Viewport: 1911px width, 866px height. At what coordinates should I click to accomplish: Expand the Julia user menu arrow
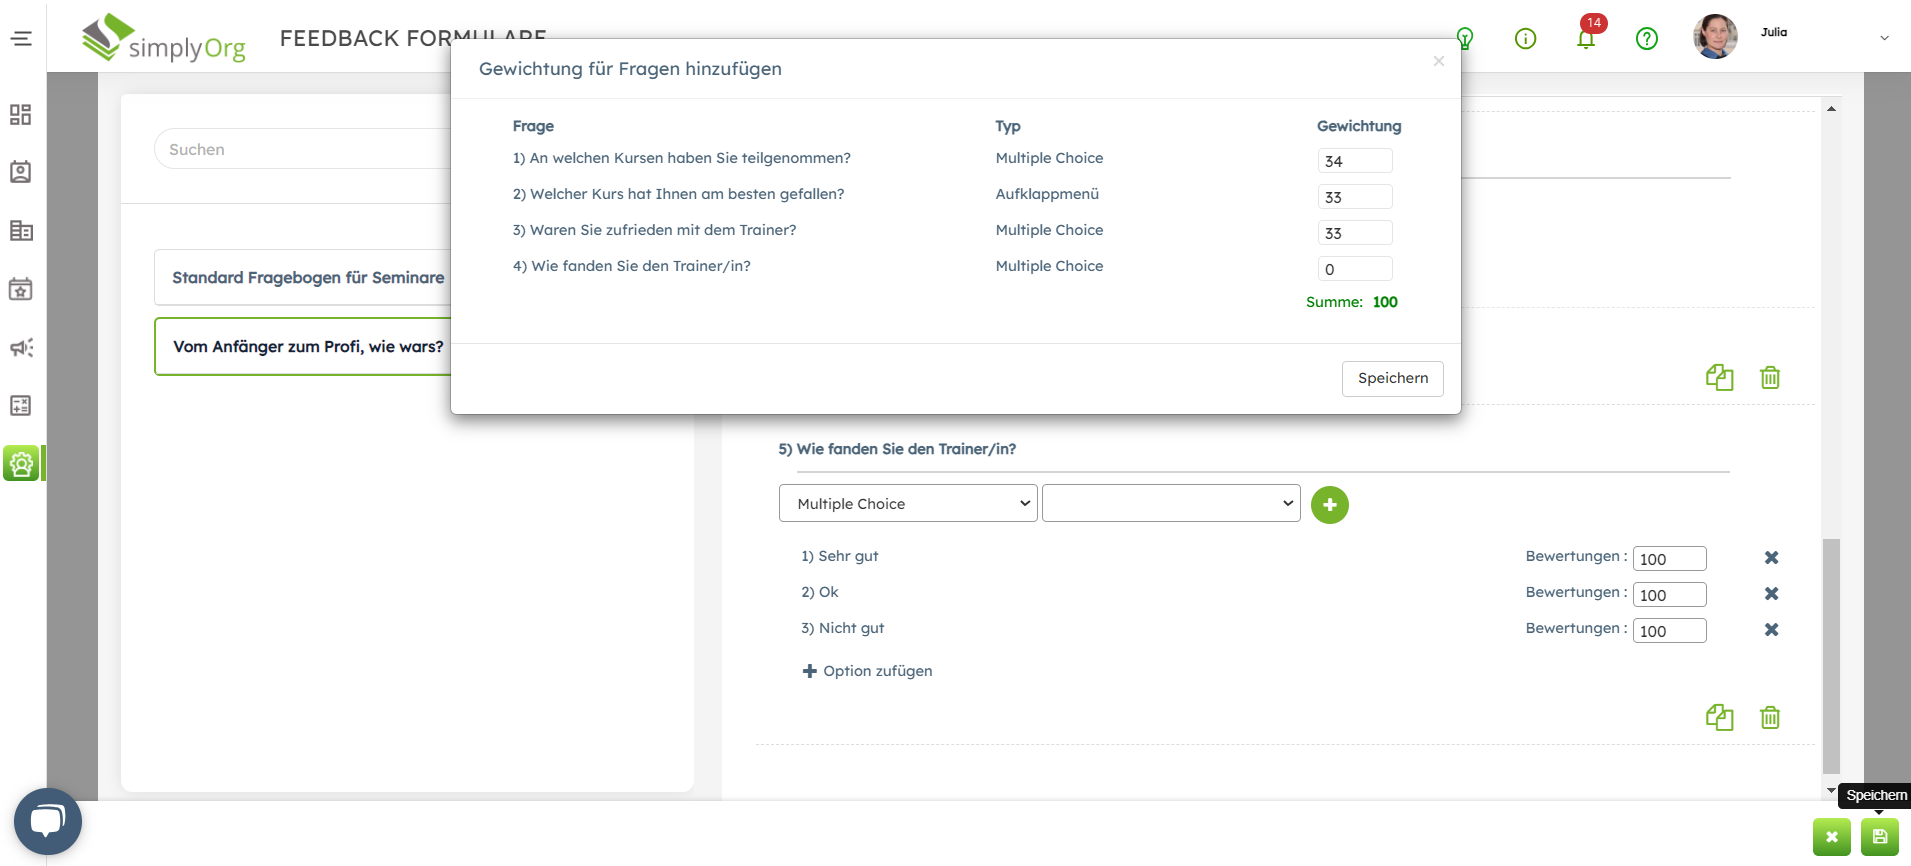pyautogui.click(x=1884, y=38)
